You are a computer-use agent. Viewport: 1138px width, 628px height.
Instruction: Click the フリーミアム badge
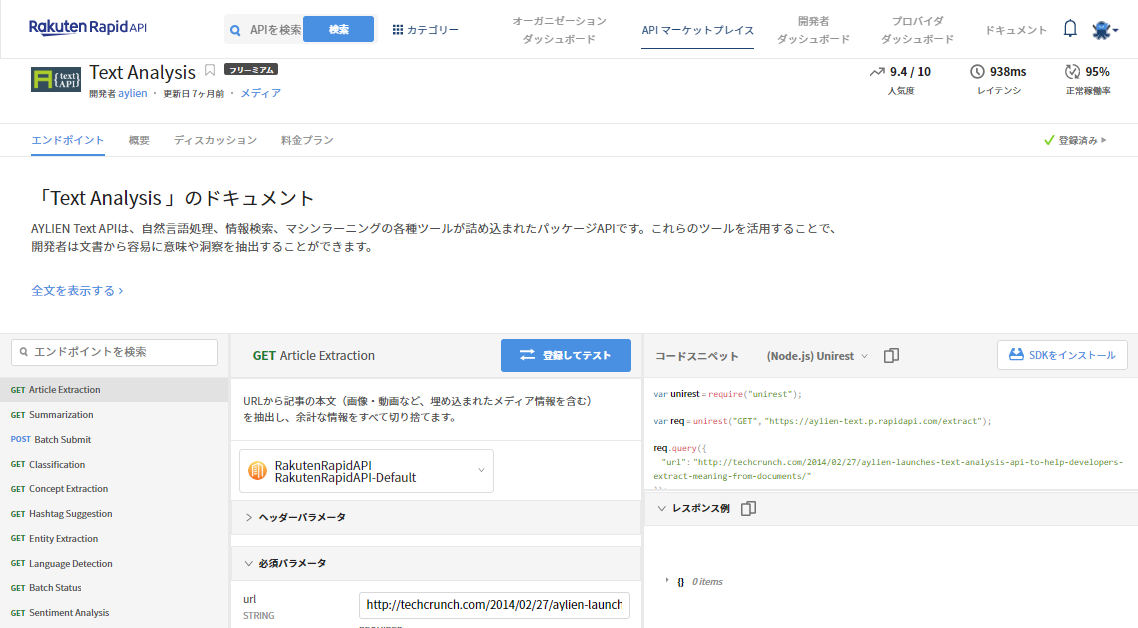(x=251, y=70)
